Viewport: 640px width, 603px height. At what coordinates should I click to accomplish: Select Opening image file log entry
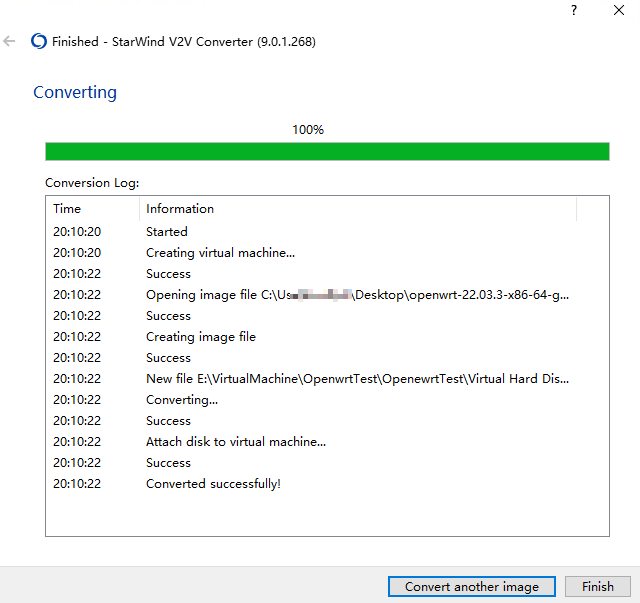pyautogui.click(x=327, y=295)
